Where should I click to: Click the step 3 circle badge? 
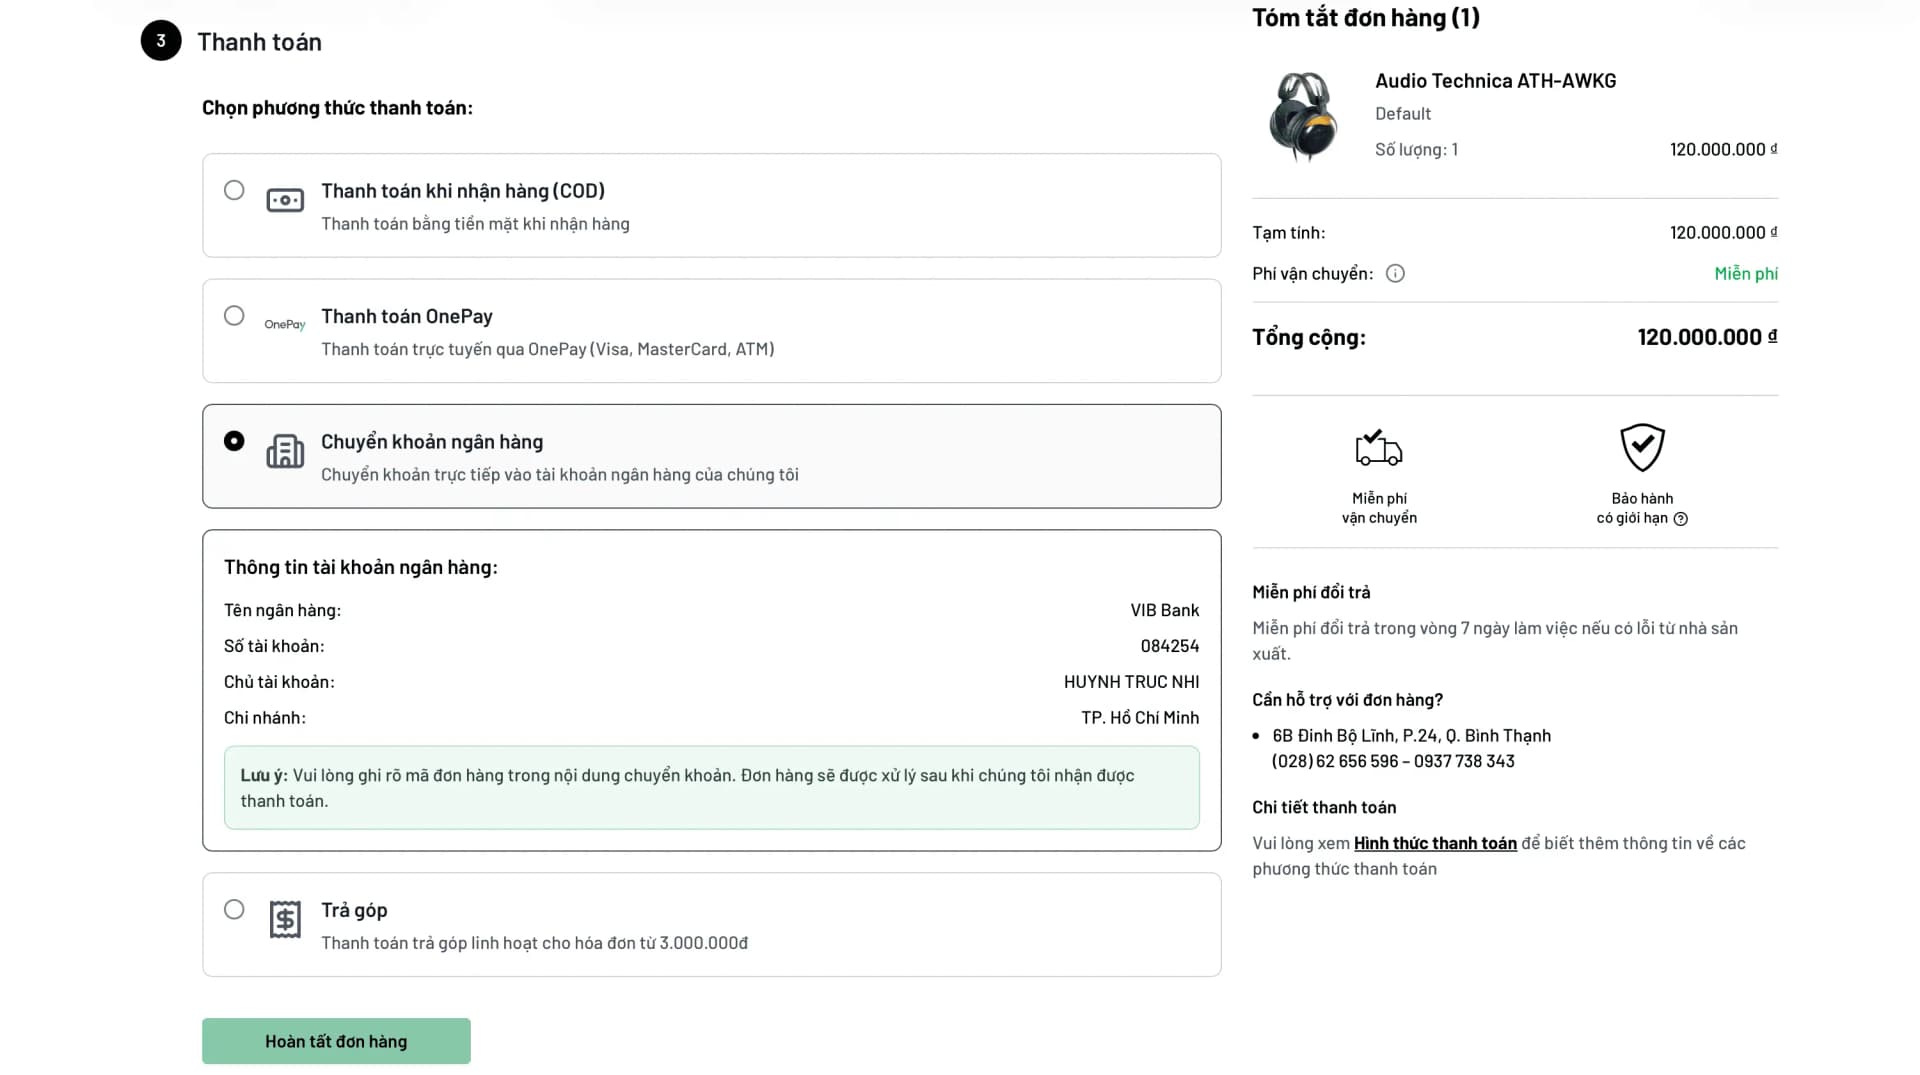pyautogui.click(x=161, y=41)
